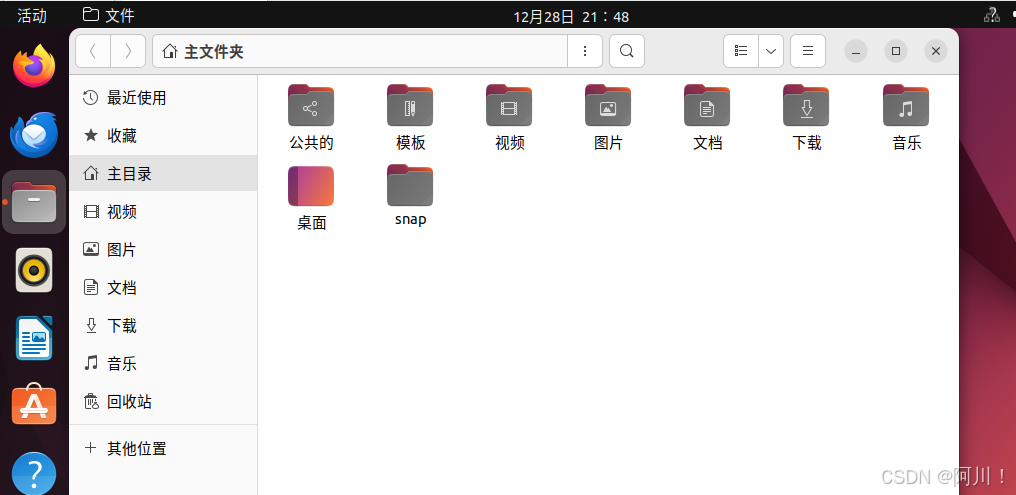Viewport: 1016px width, 495px height.
Task: Open 图片 in the sidebar
Action: pyautogui.click(x=163, y=249)
